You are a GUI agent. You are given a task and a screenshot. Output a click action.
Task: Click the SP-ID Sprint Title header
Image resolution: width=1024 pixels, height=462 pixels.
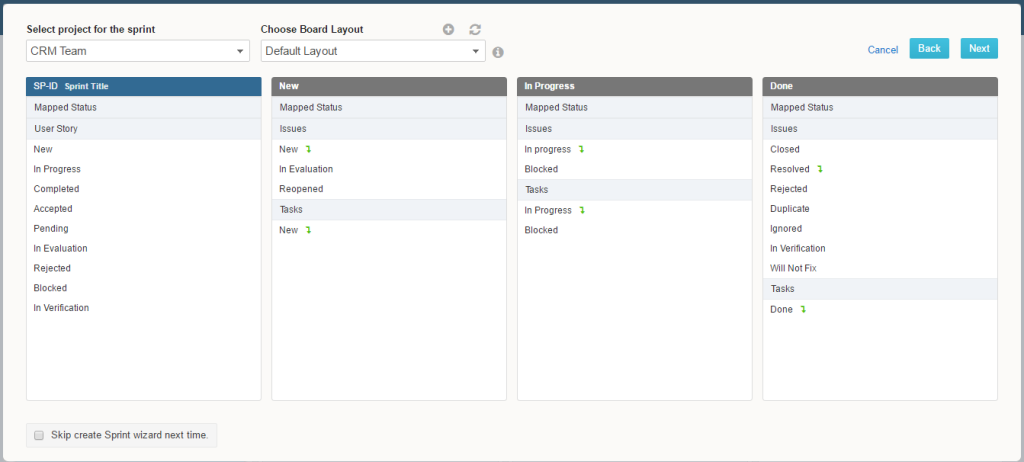[x=143, y=87]
